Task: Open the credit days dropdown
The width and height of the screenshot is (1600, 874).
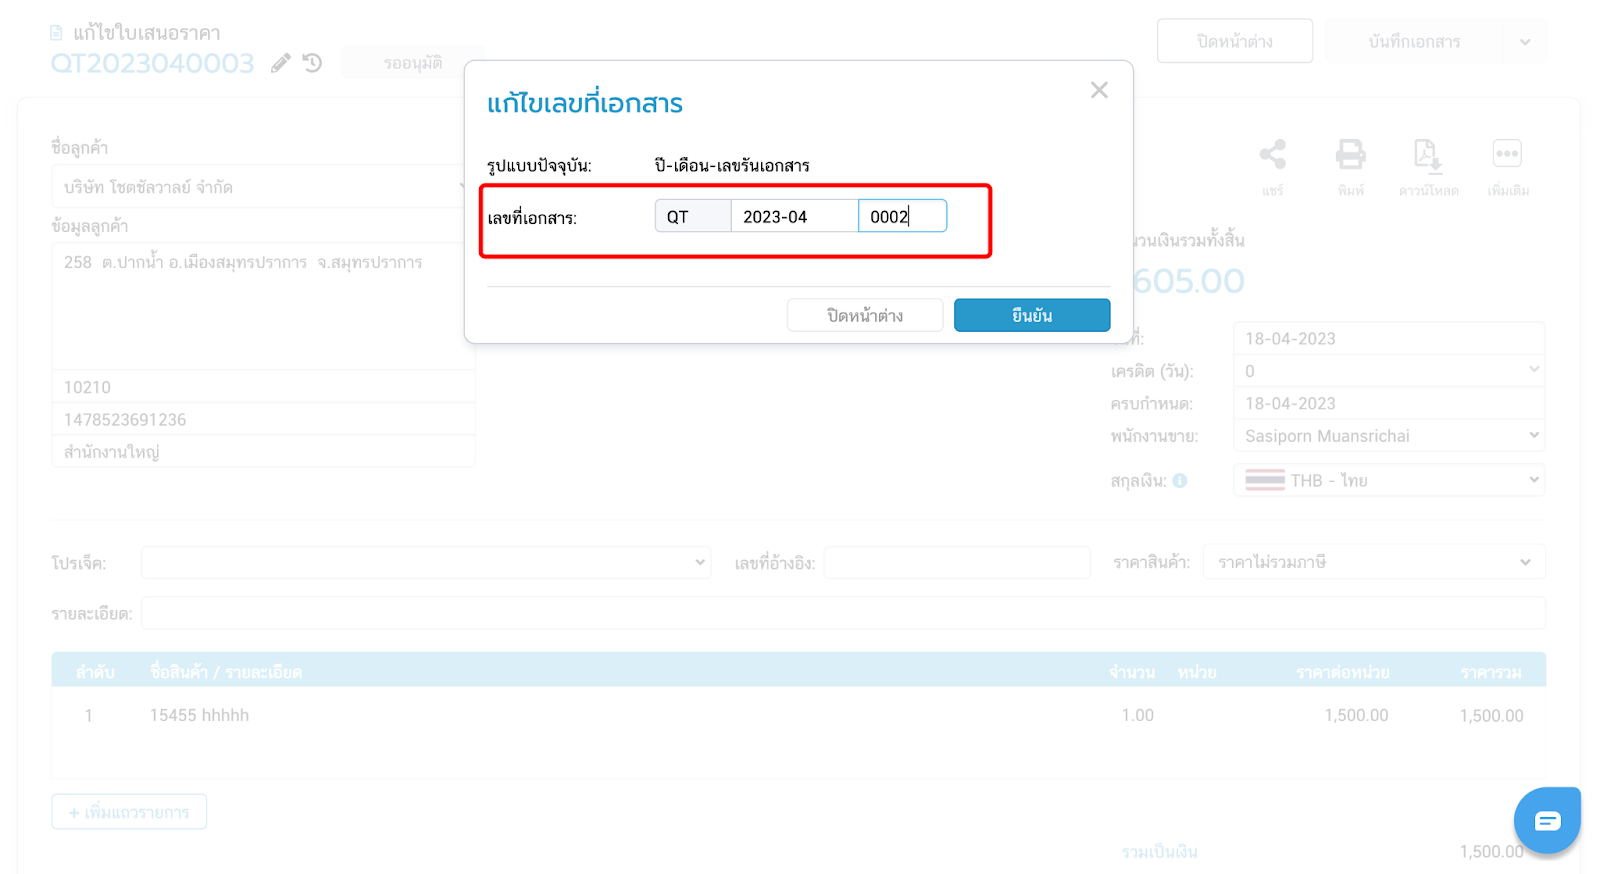Action: point(1388,371)
